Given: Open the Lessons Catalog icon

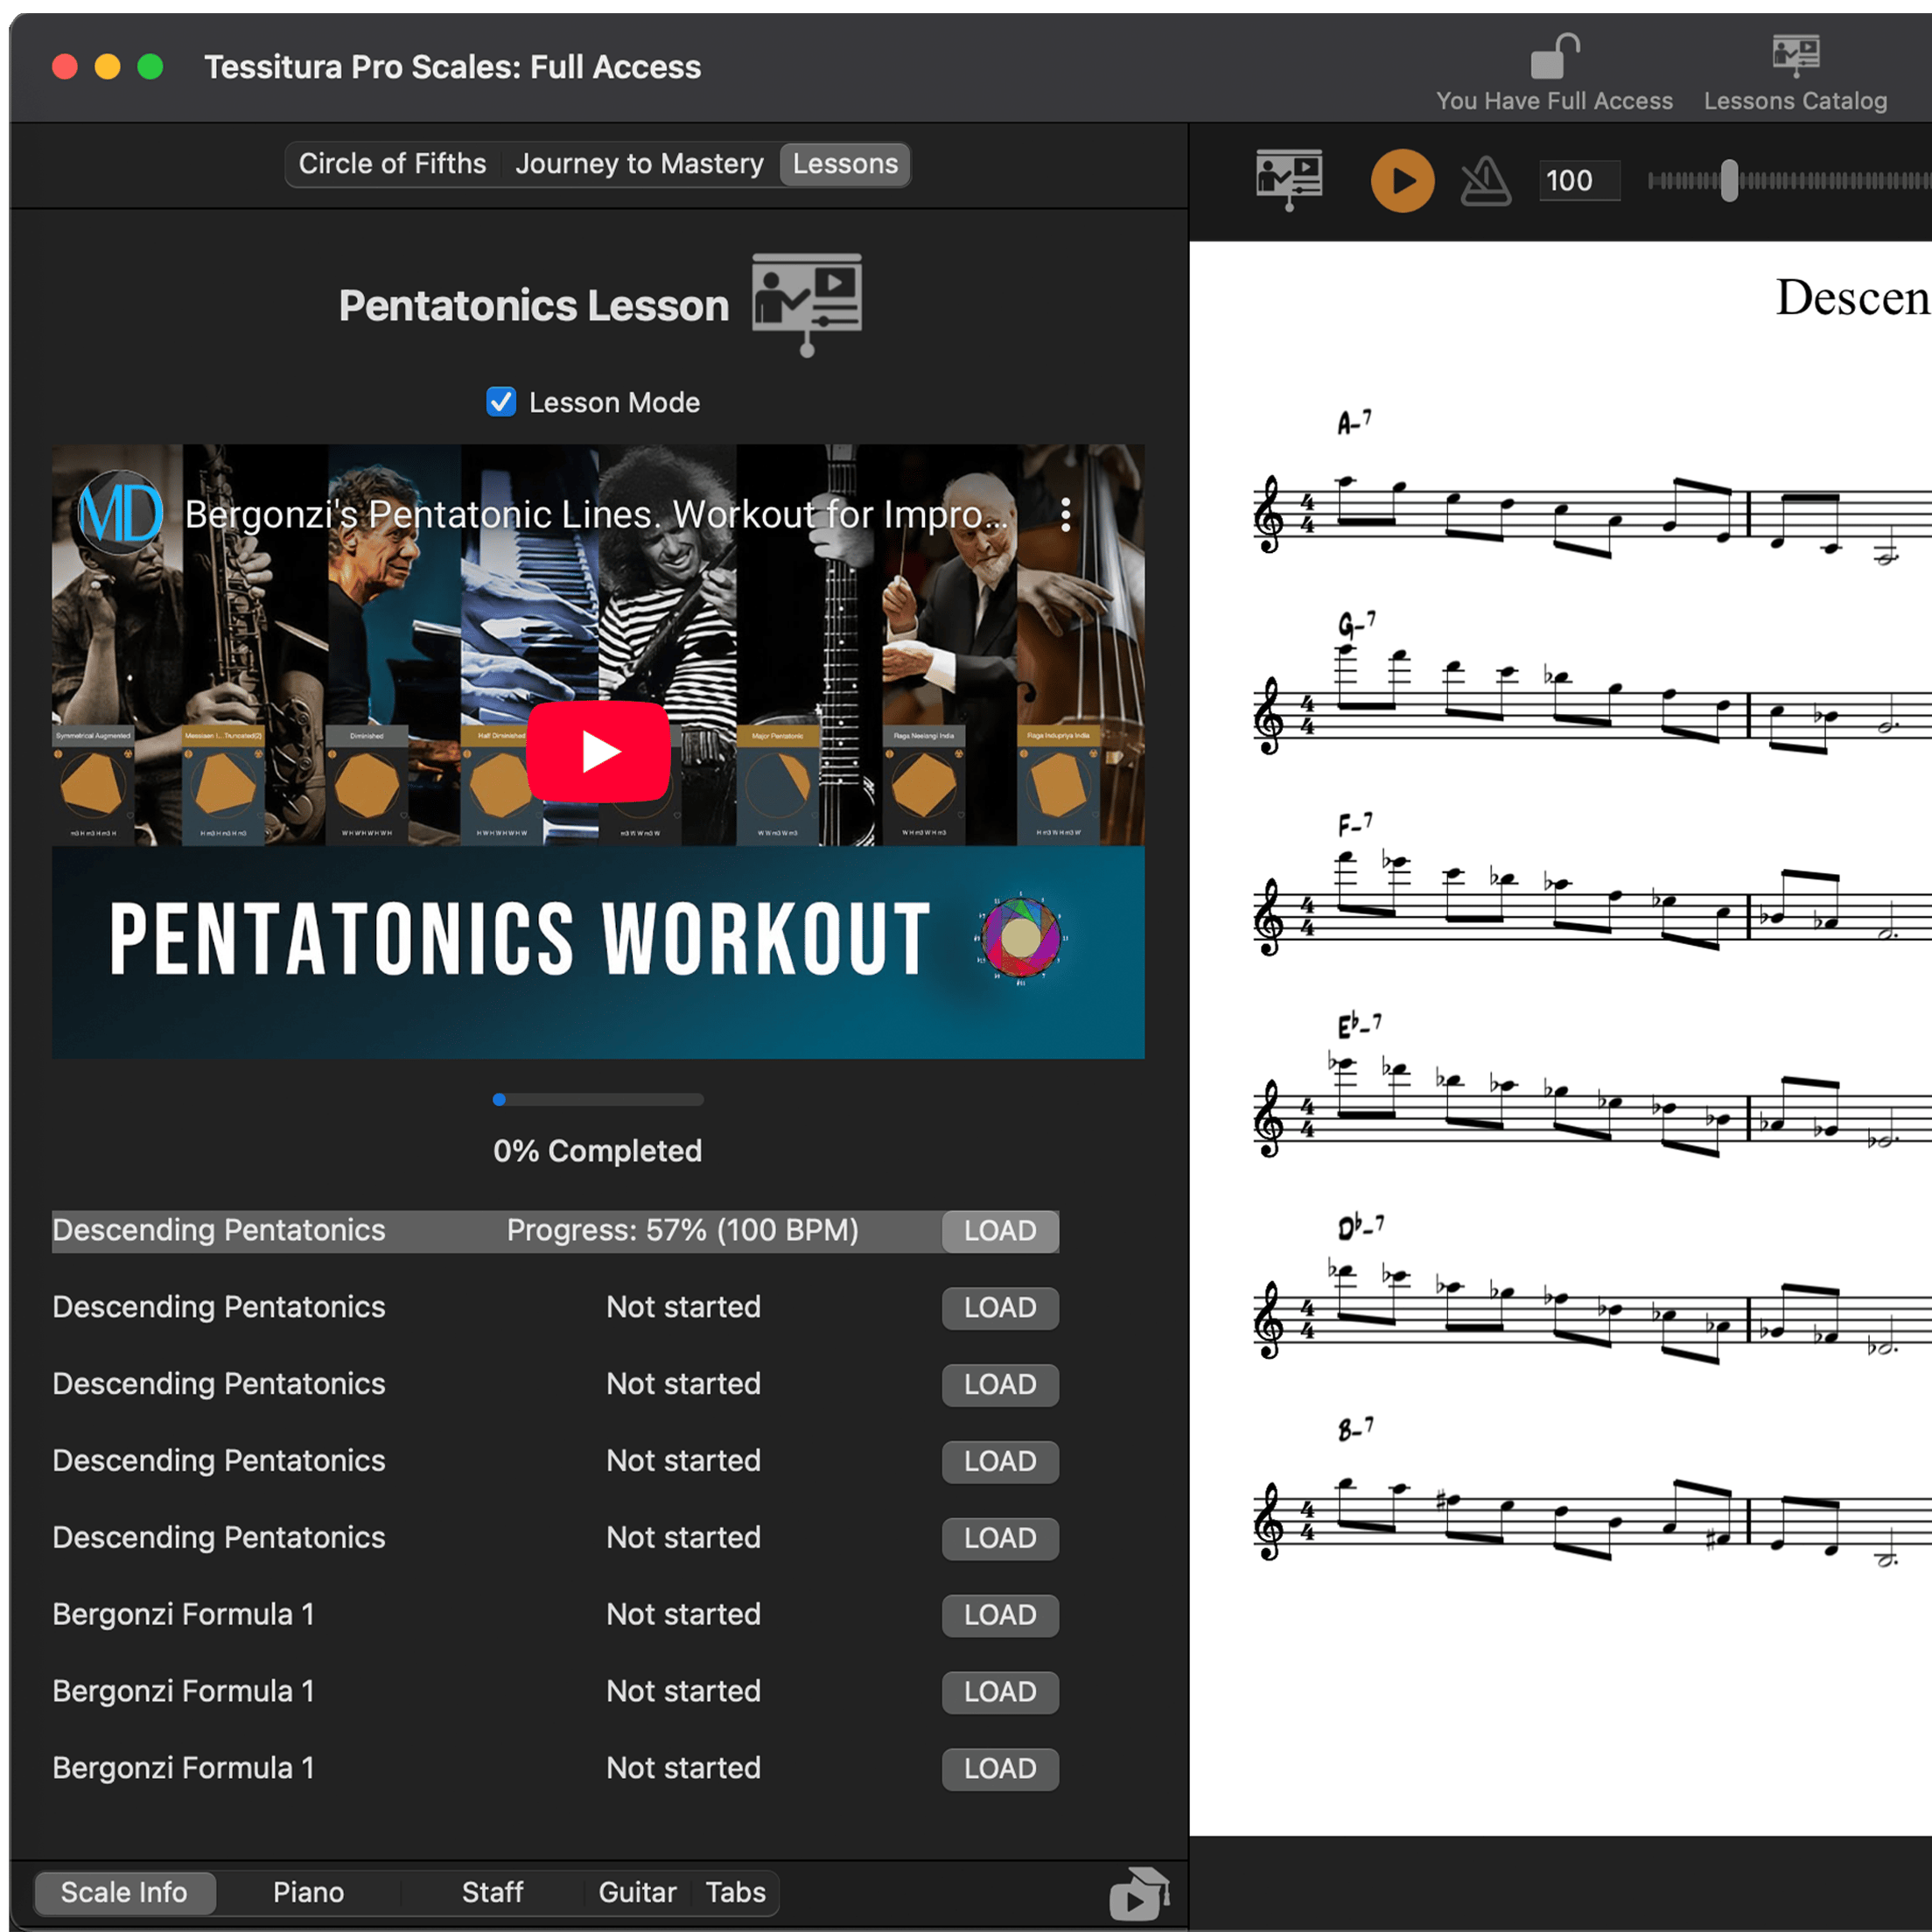Looking at the screenshot, I should pyautogui.click(x=1795, y=56).
